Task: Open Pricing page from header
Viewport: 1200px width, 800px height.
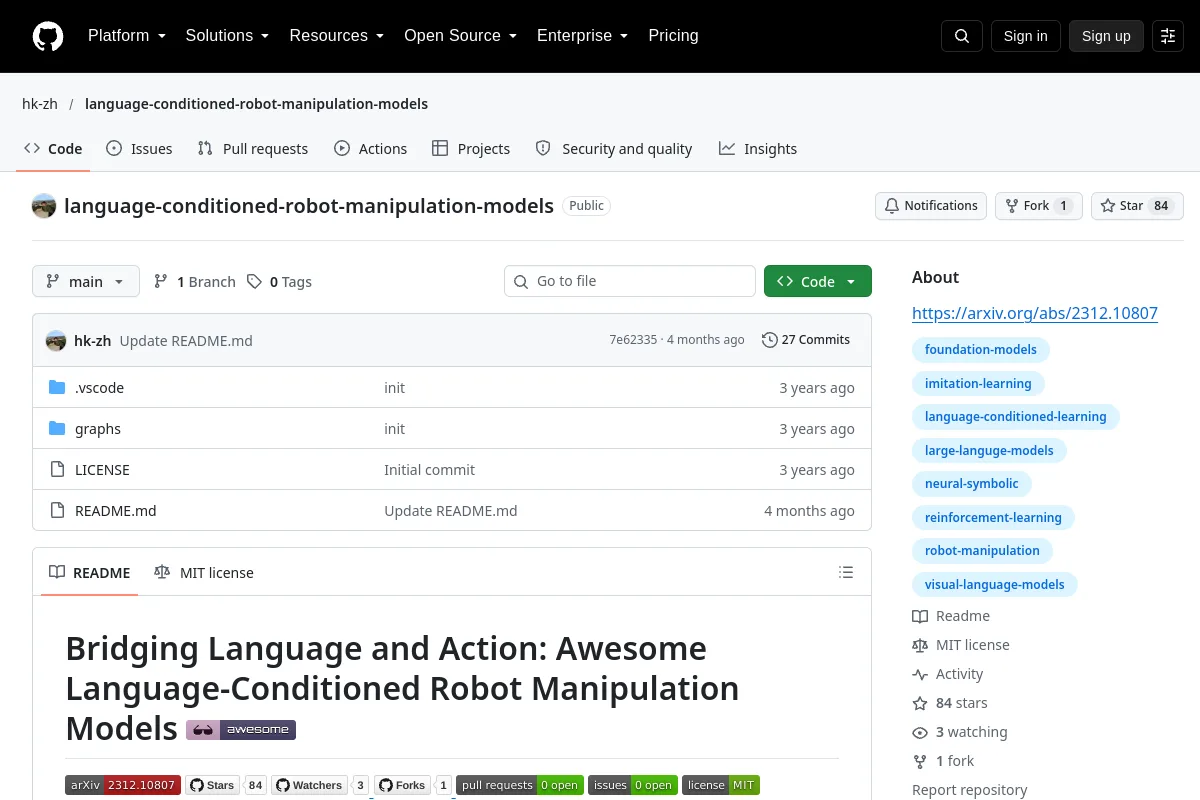Action: pyautogui.click(x=673, y=36)
